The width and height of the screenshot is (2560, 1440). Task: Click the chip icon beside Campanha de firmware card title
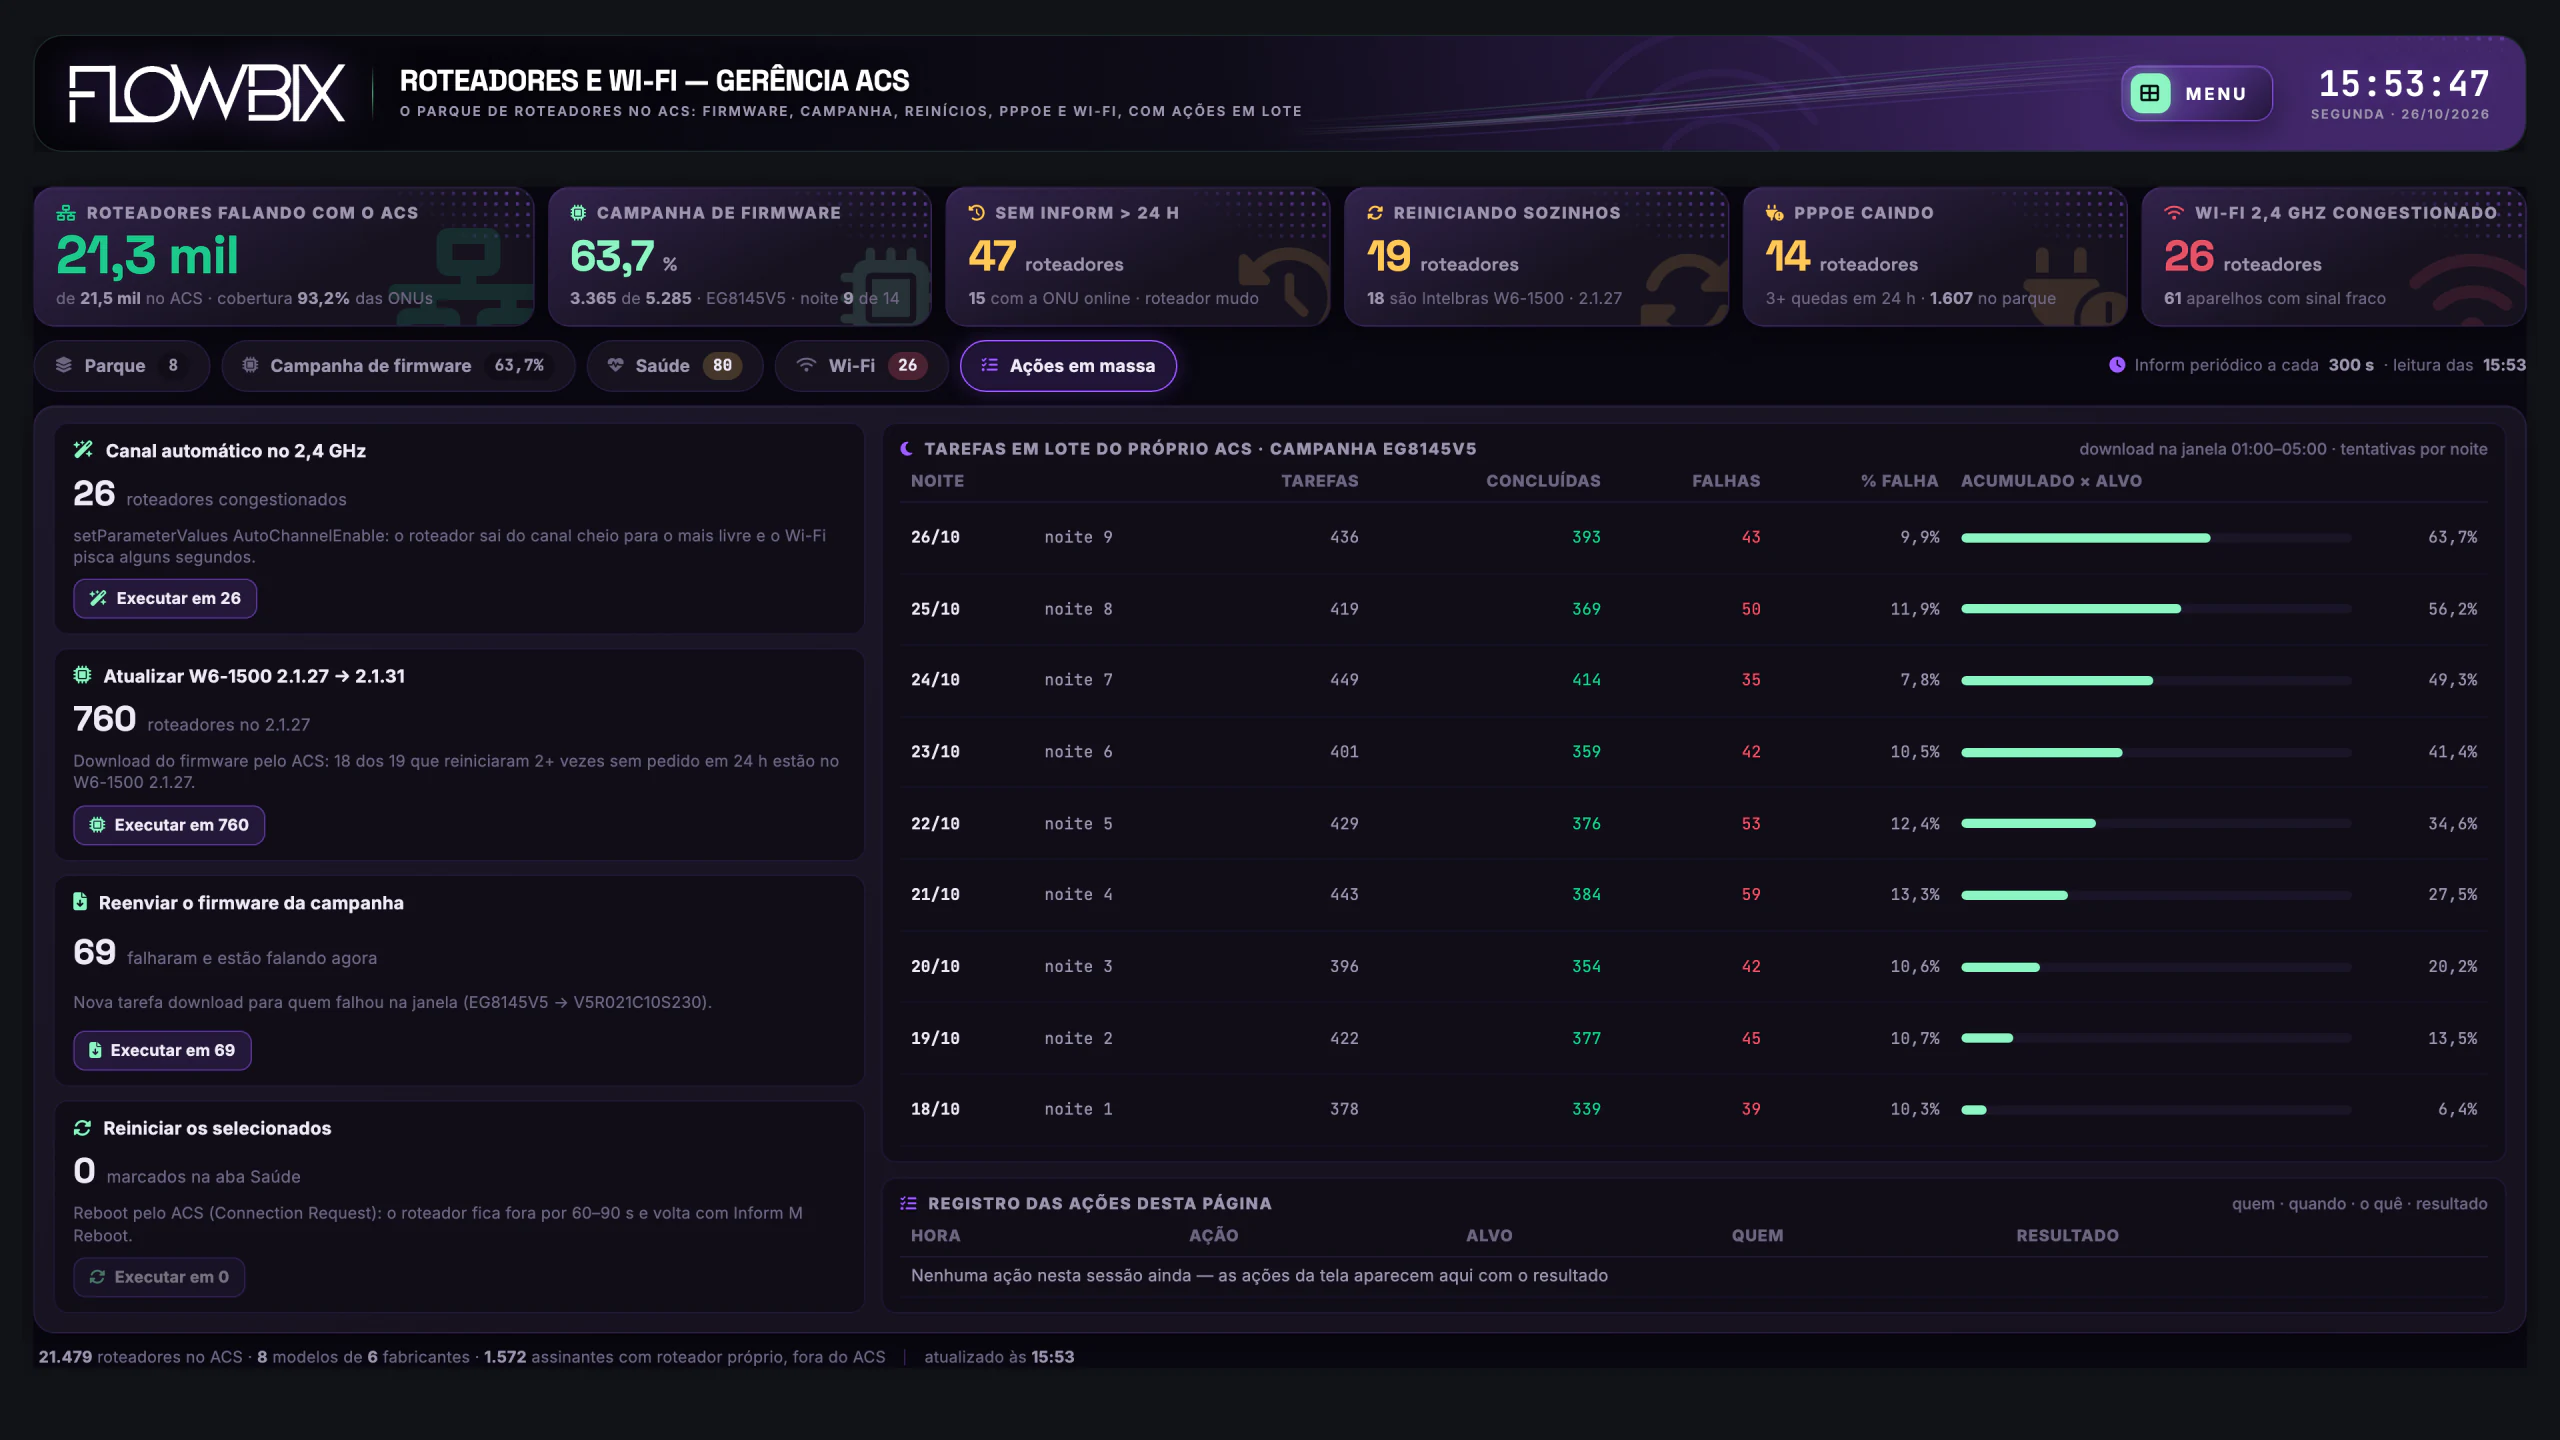click(578, 213)
